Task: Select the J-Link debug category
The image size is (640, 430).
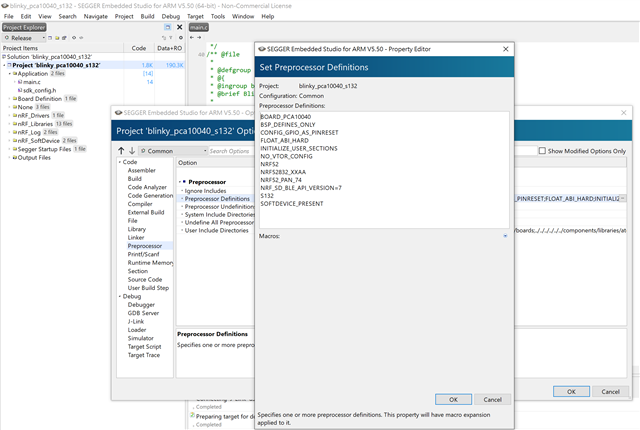Action: point(136,321)
